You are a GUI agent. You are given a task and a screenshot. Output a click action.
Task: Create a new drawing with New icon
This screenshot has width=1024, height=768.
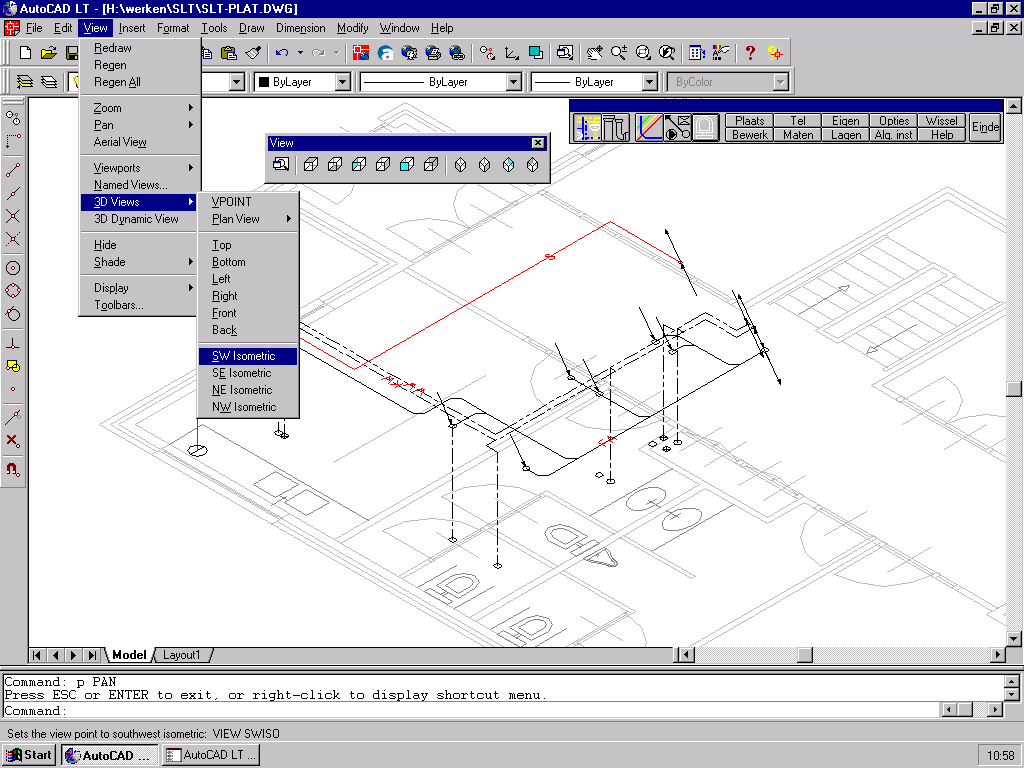25,53
